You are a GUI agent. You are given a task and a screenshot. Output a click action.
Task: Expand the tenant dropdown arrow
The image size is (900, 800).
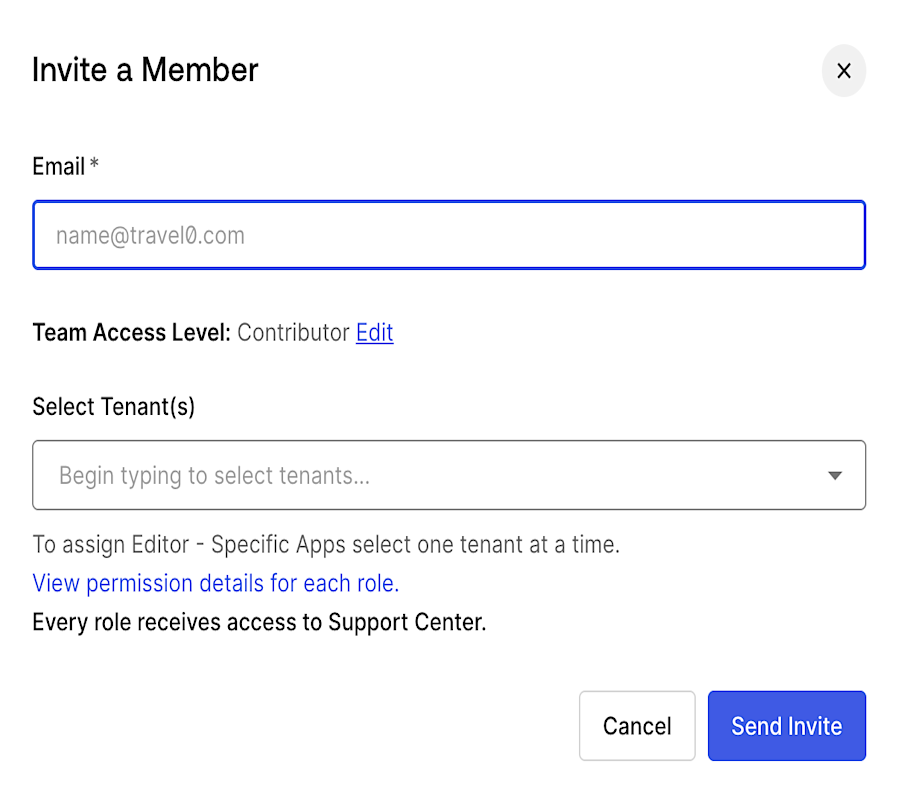coord(835,476)
